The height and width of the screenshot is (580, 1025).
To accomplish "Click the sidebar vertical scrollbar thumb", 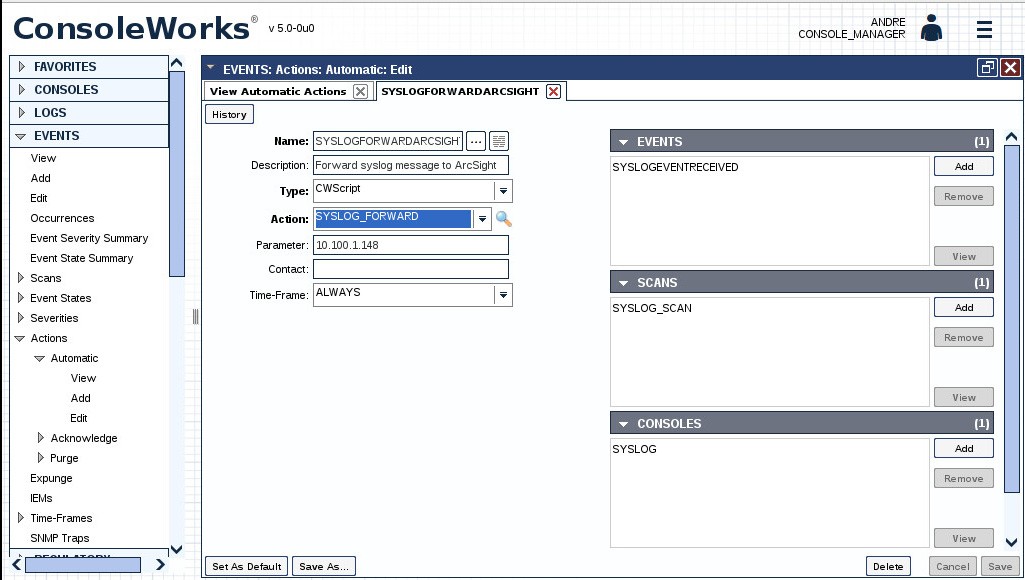I will (x=176, y=173).
